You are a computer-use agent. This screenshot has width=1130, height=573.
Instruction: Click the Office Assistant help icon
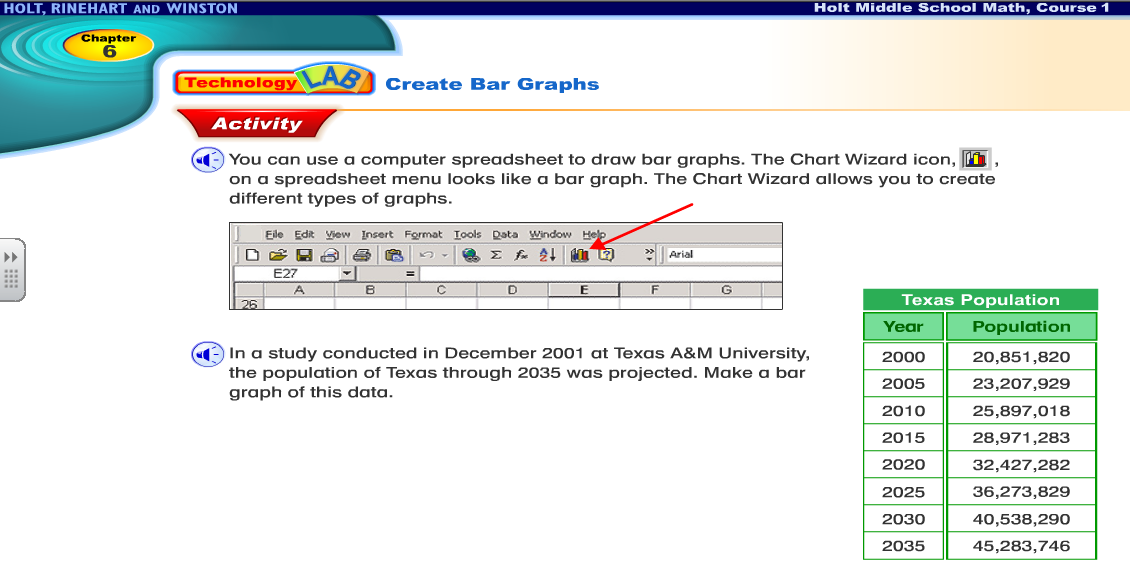606,255
